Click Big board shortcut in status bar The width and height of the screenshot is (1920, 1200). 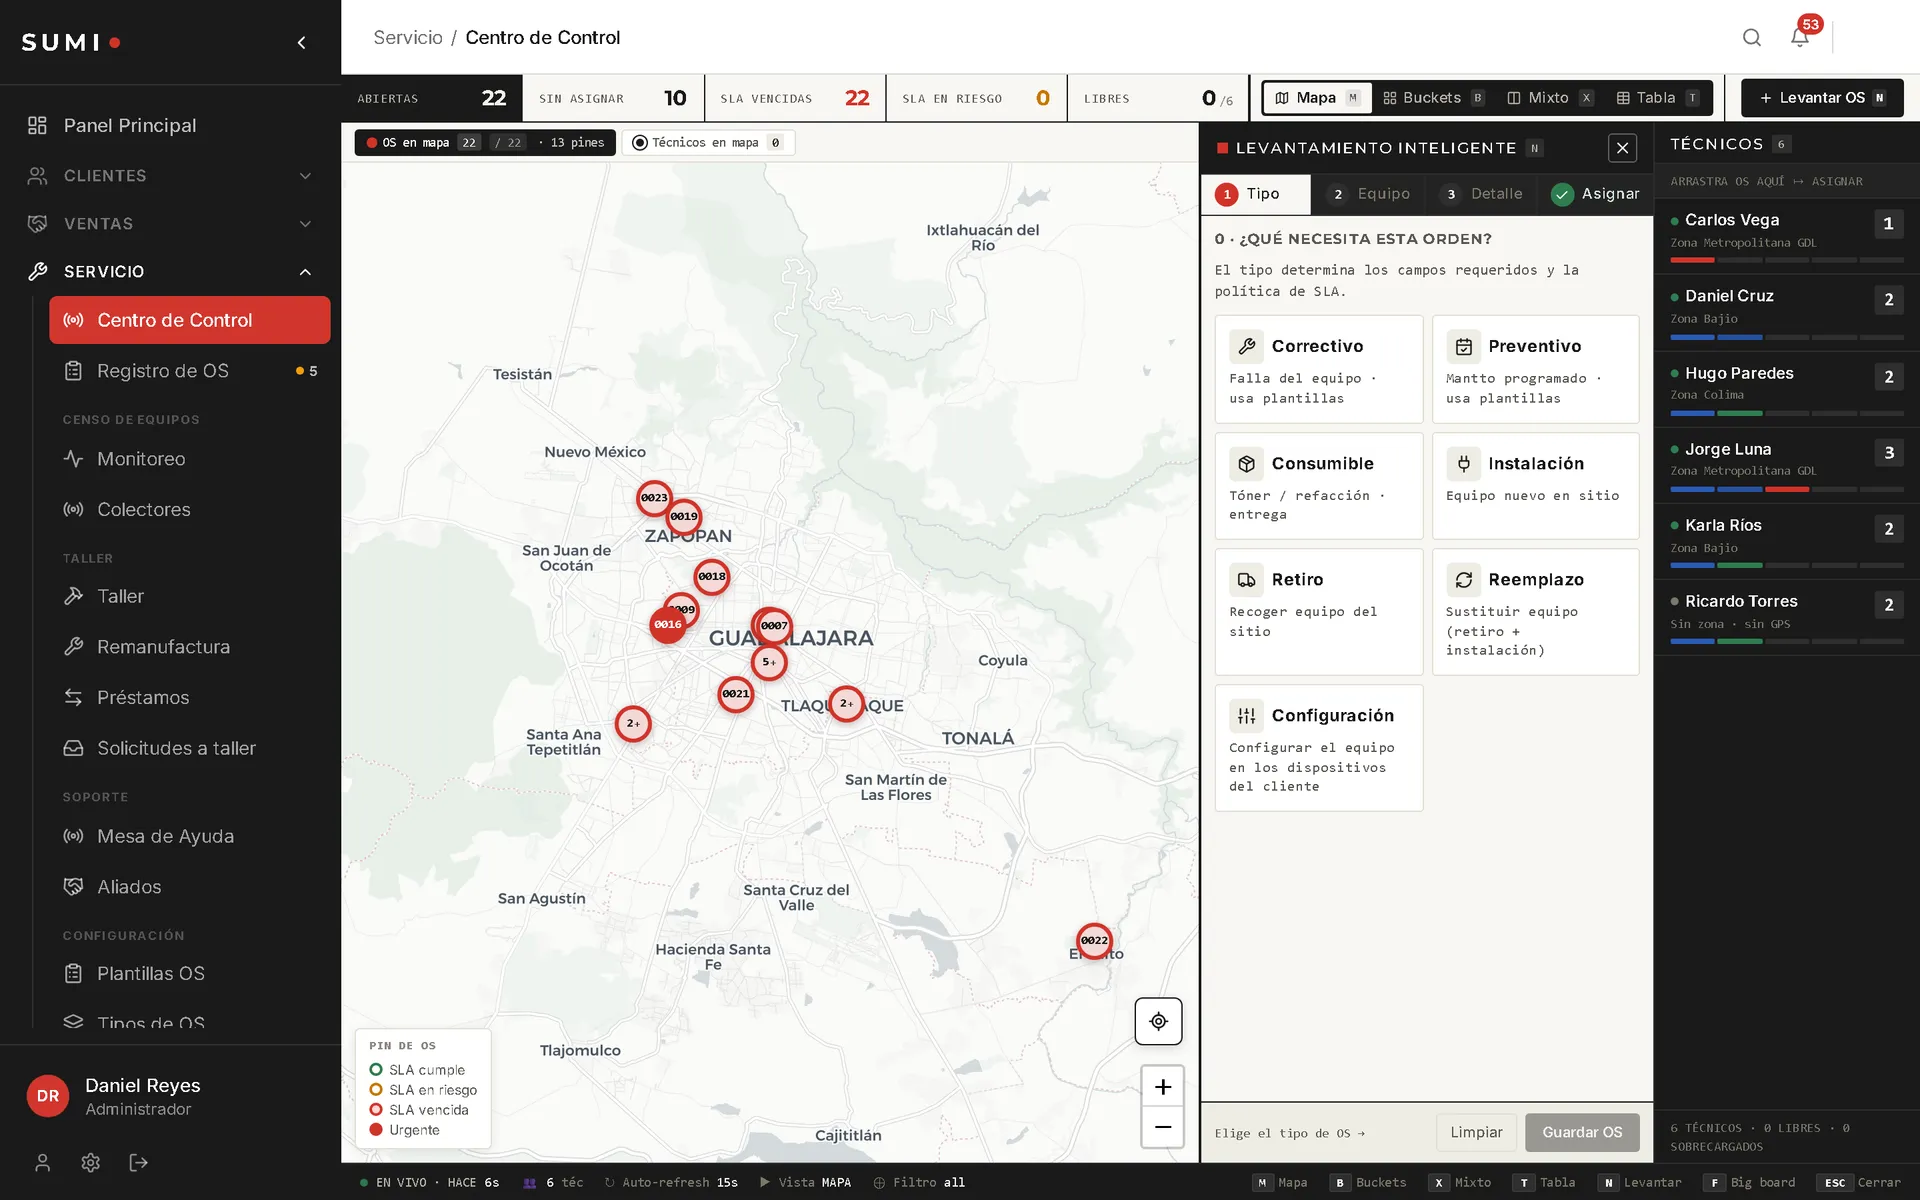pos(1750,1182)
